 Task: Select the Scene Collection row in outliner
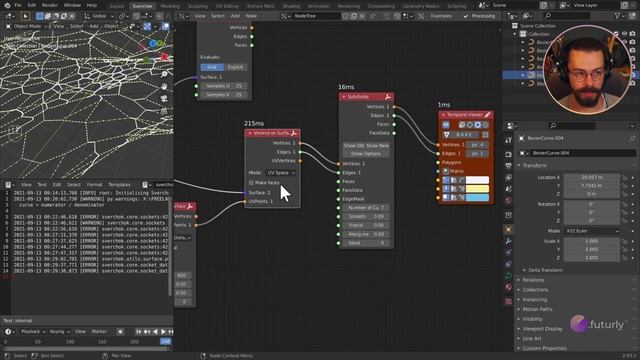(538, 26)
